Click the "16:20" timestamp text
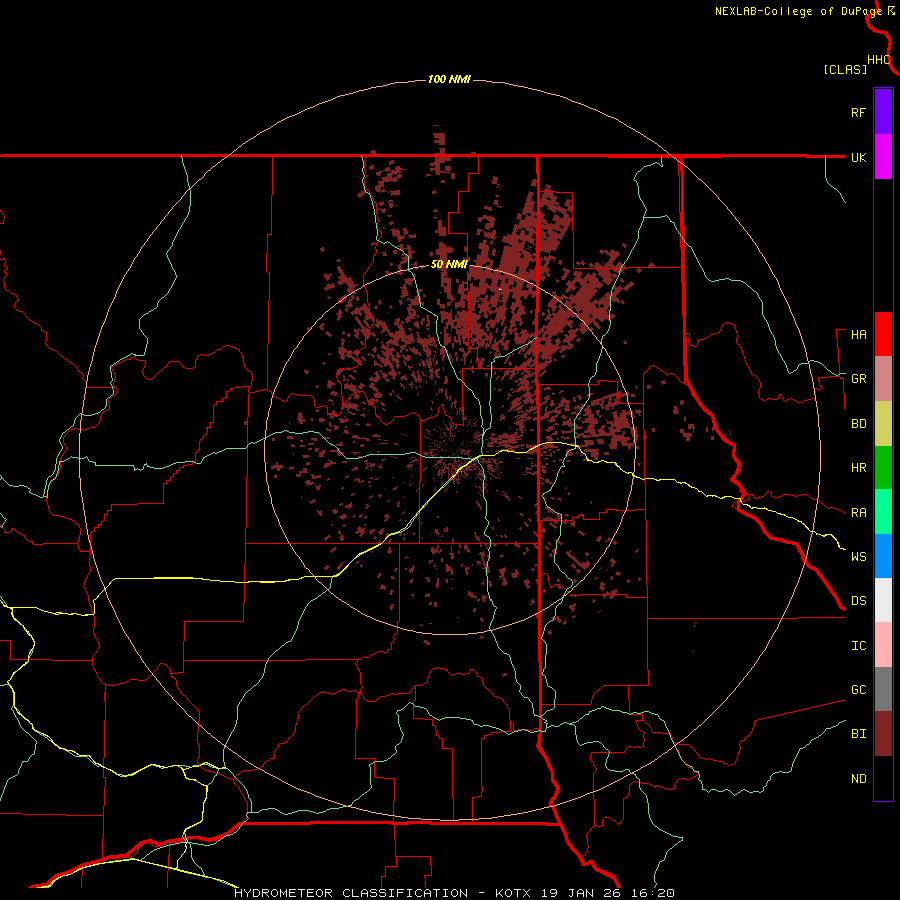Viewport: 900px width, 900px height. pyautogui.click(x=651, y=893)
